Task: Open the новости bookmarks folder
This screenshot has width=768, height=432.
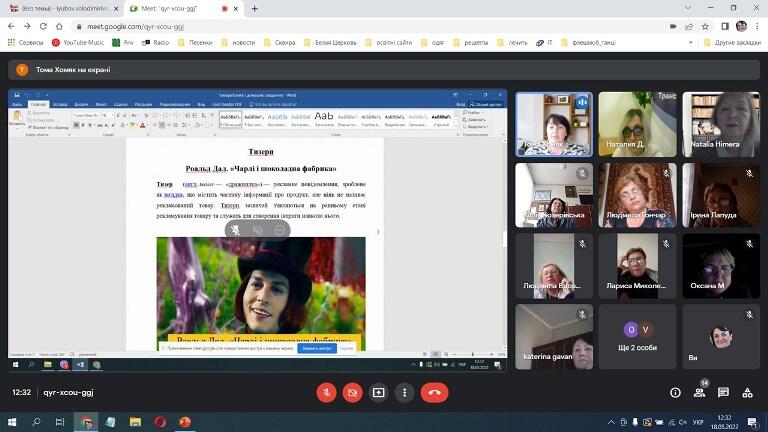Action: [238, 43]
